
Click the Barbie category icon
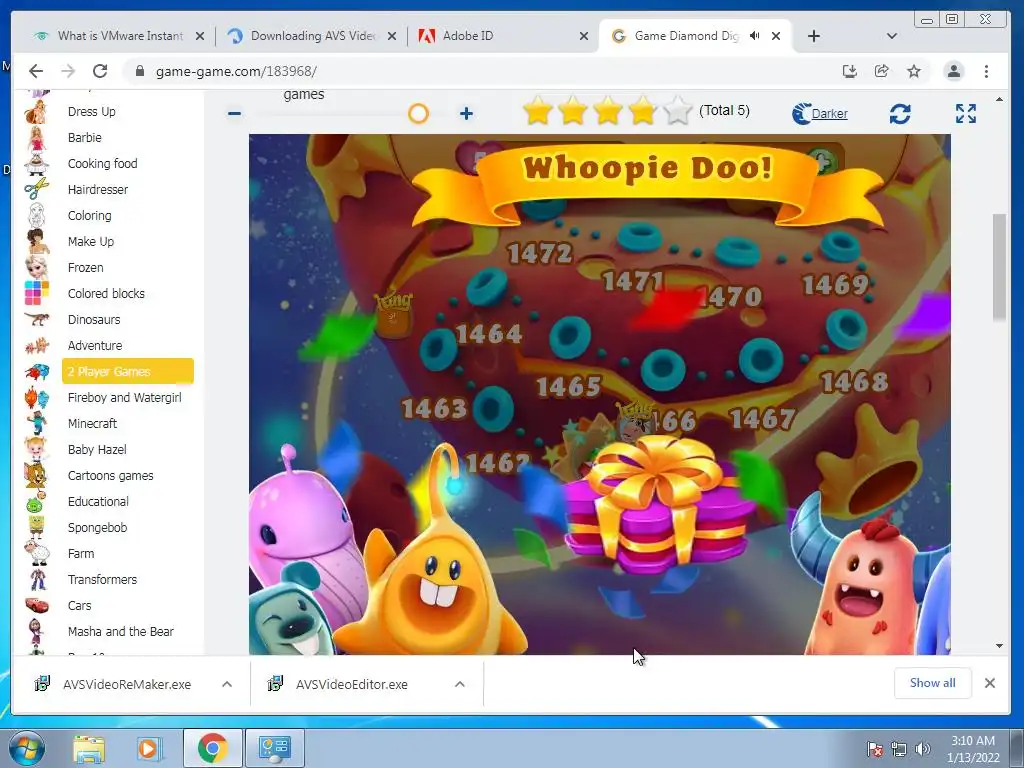[36, 138]
